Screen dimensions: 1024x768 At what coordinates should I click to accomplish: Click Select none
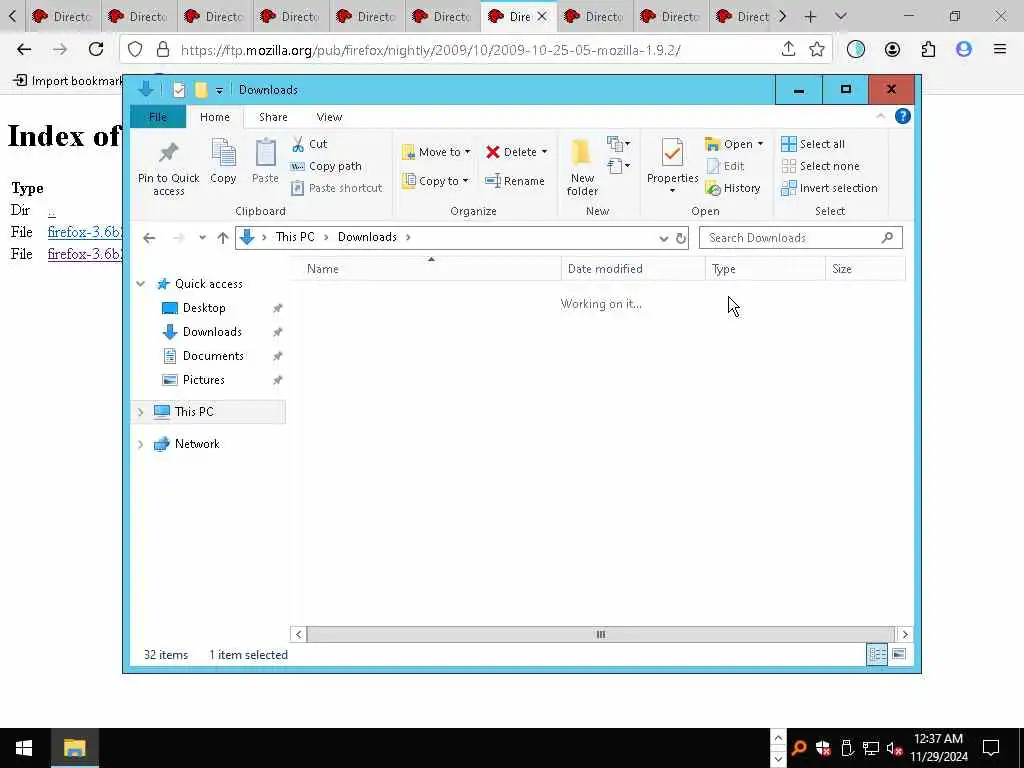click(x=820, y=166)
